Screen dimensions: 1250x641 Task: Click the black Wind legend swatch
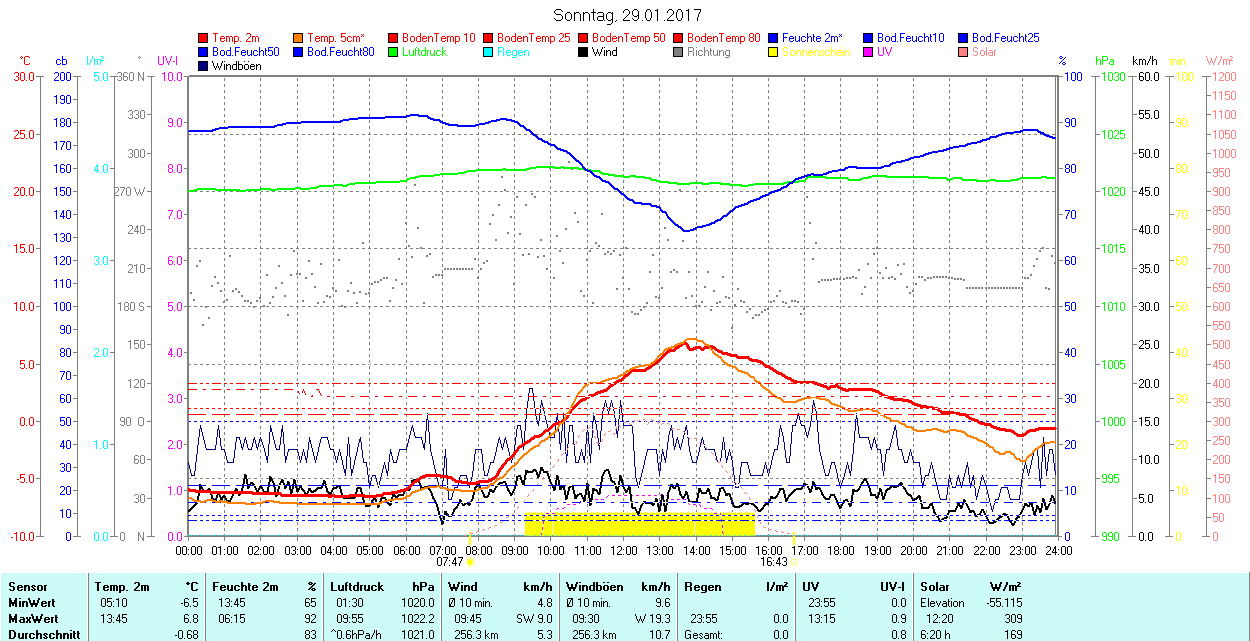click(583, 52)
